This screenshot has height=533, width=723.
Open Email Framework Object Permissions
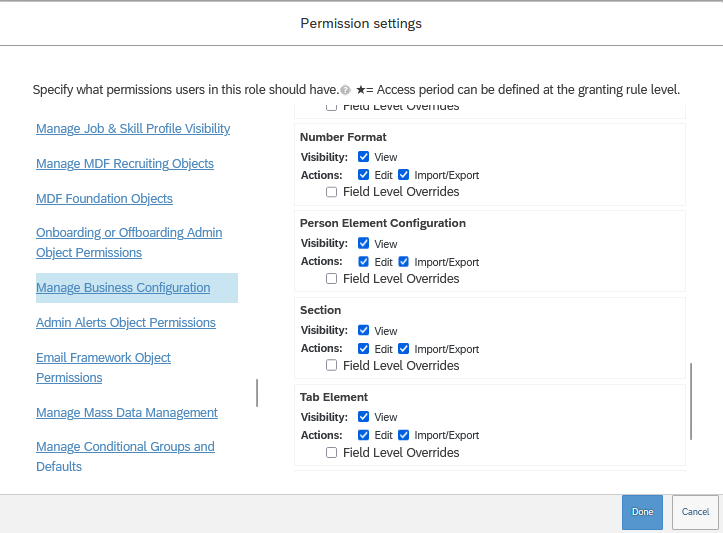tap(103, 367)
